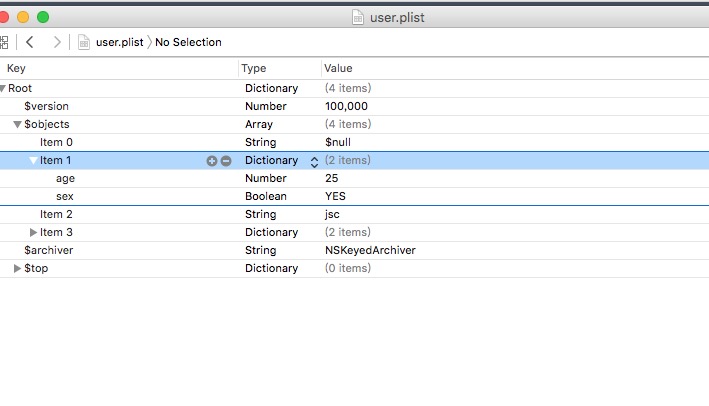Click the age value 25

(332, 178)
